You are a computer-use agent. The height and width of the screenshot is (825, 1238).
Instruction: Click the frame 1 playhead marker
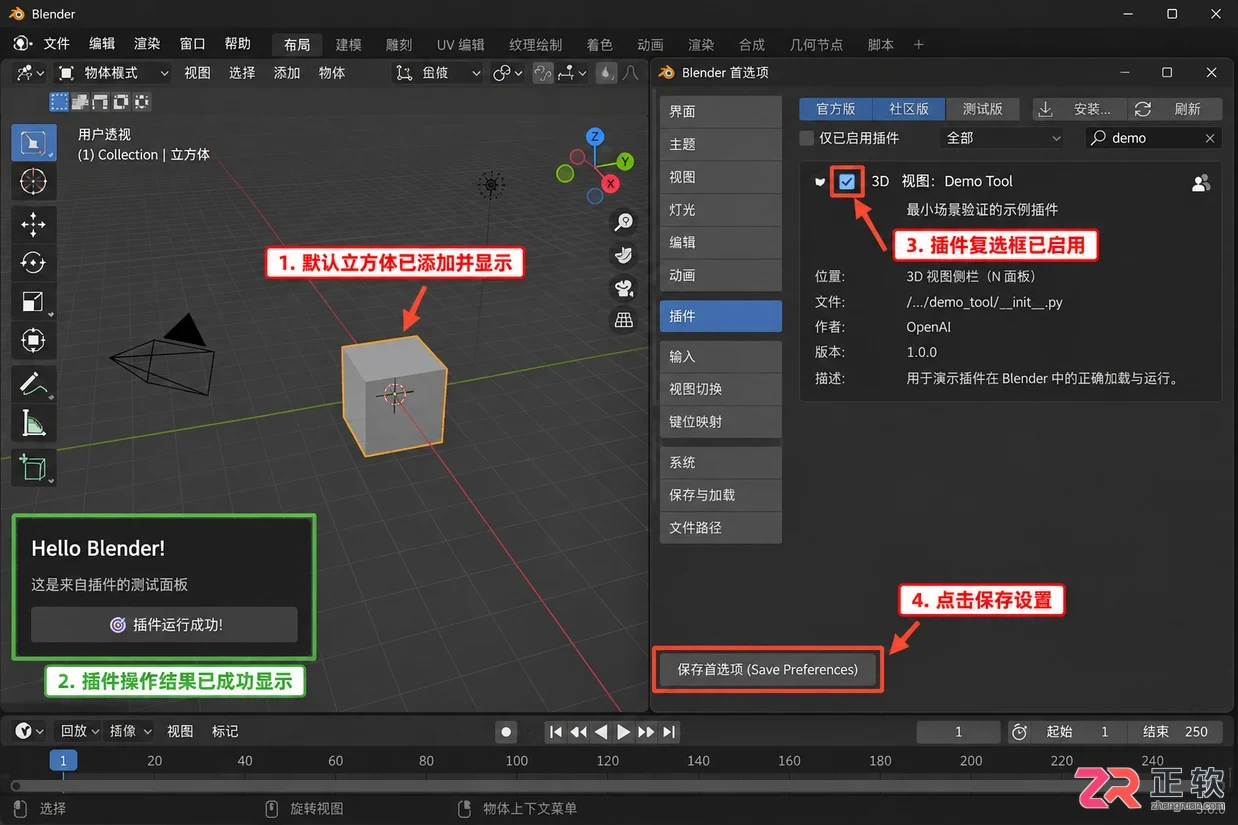tap(62, 761)
